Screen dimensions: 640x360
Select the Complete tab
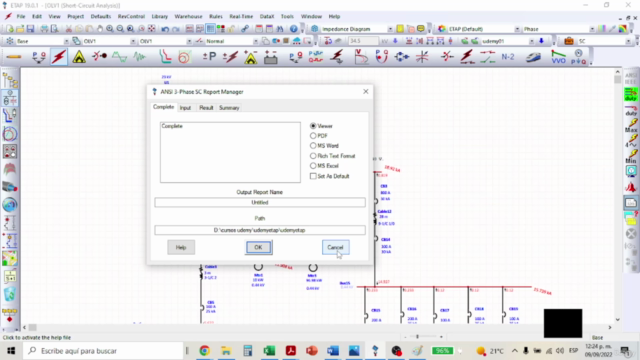pos(163,107)
